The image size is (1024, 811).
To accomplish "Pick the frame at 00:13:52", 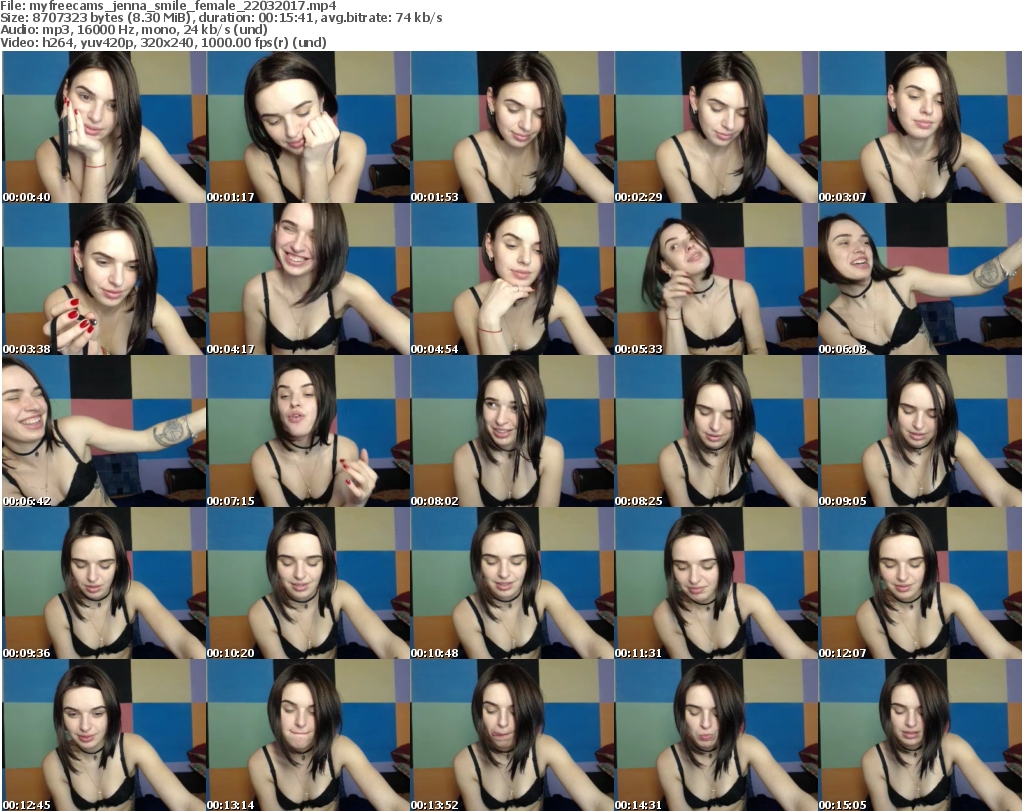I will (513, 735).
